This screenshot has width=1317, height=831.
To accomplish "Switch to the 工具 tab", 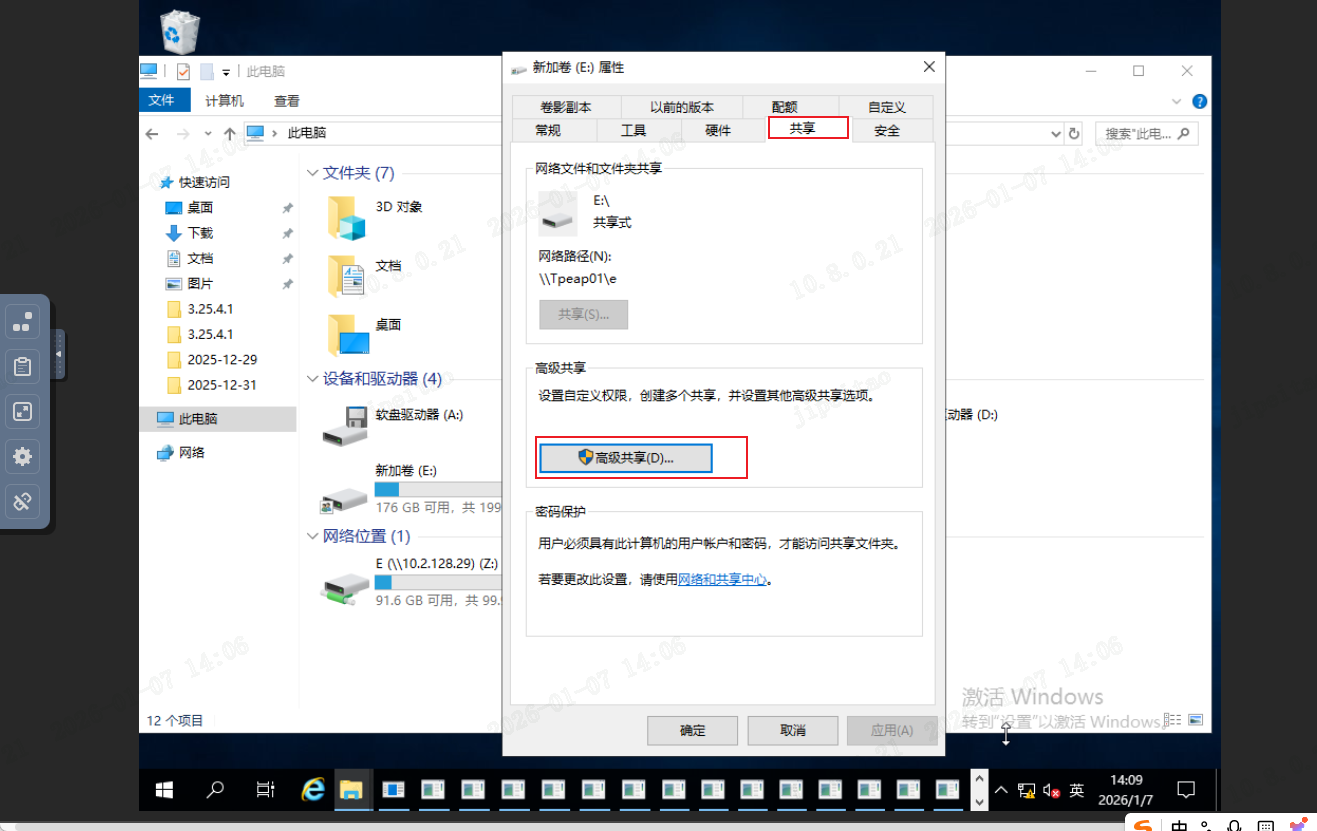I will (x=633, y=130).
